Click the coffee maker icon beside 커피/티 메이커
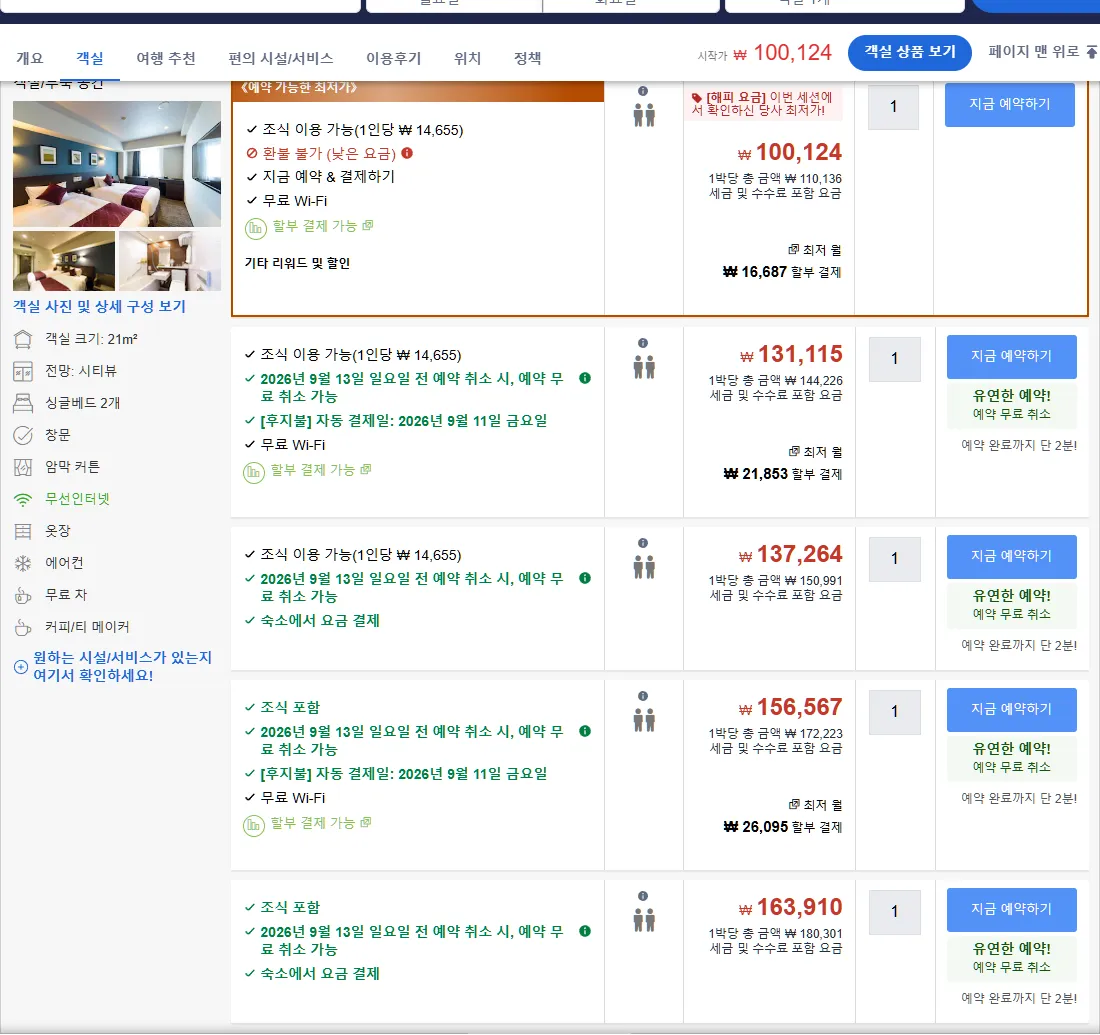This screenshot has height=1035, width=1100. pyautogui.click(x=23, y=627)
